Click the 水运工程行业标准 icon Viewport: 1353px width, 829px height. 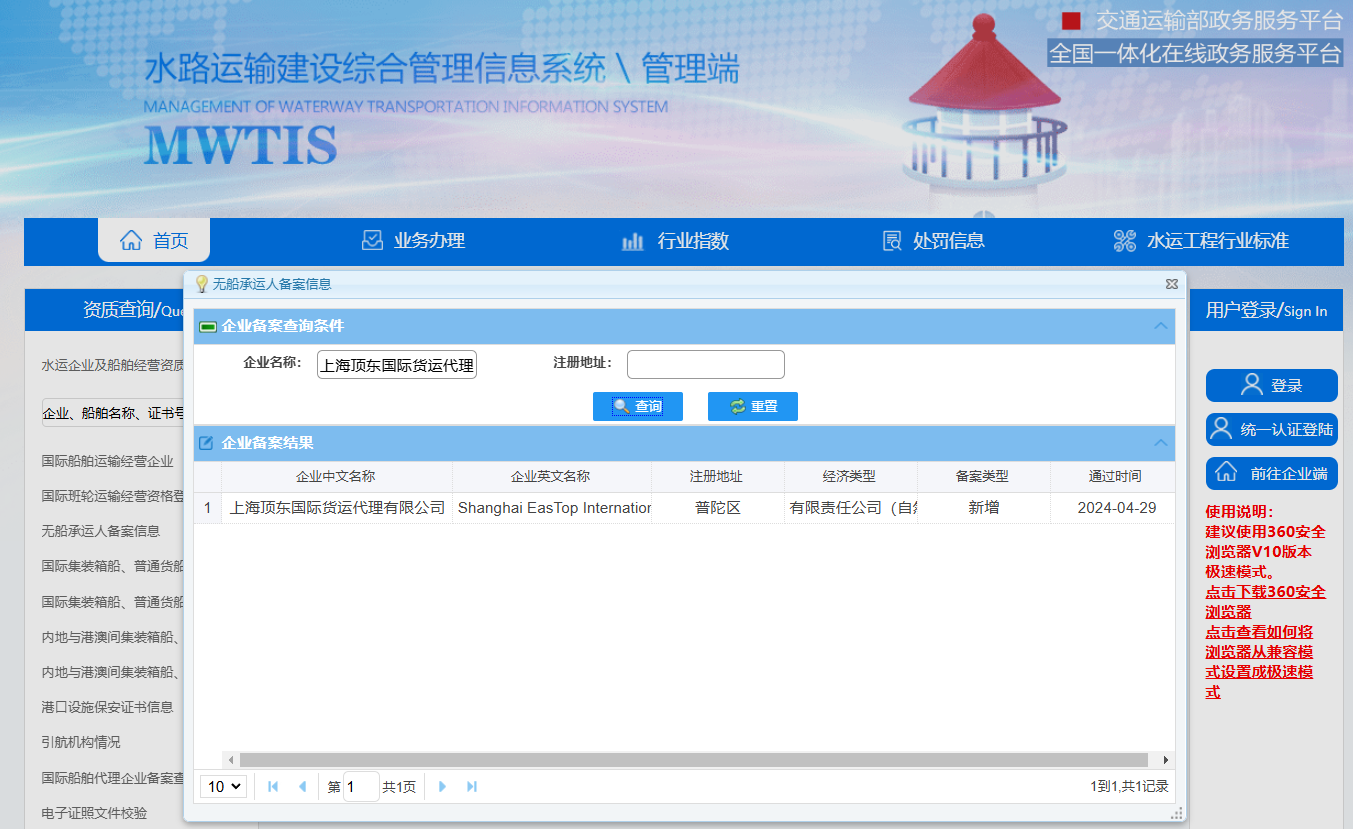point(1125,241)
